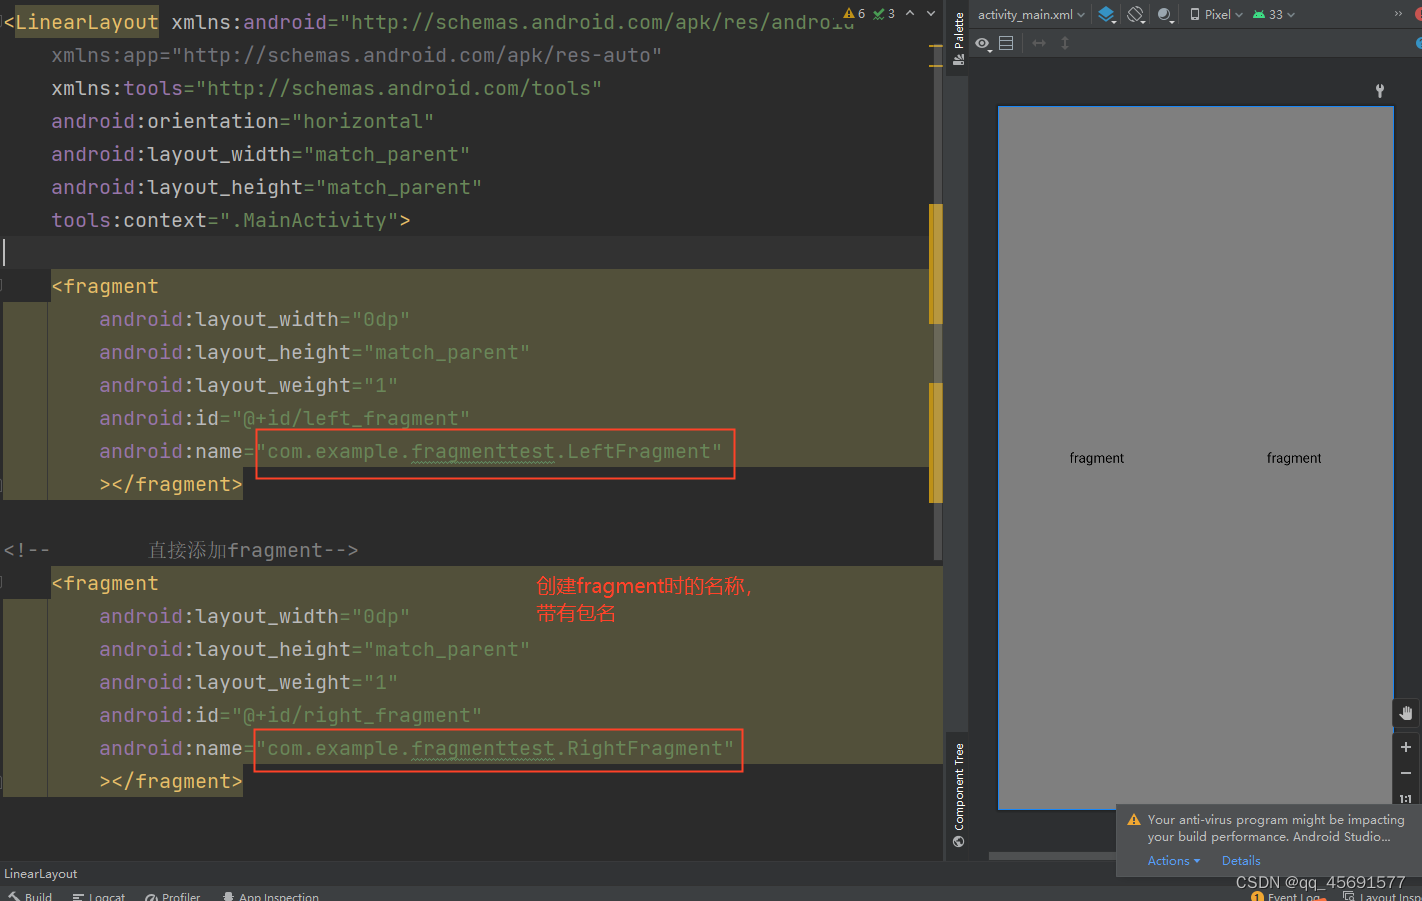Toggle the autoconnect/blueprint list icon

pos(1006,44)
